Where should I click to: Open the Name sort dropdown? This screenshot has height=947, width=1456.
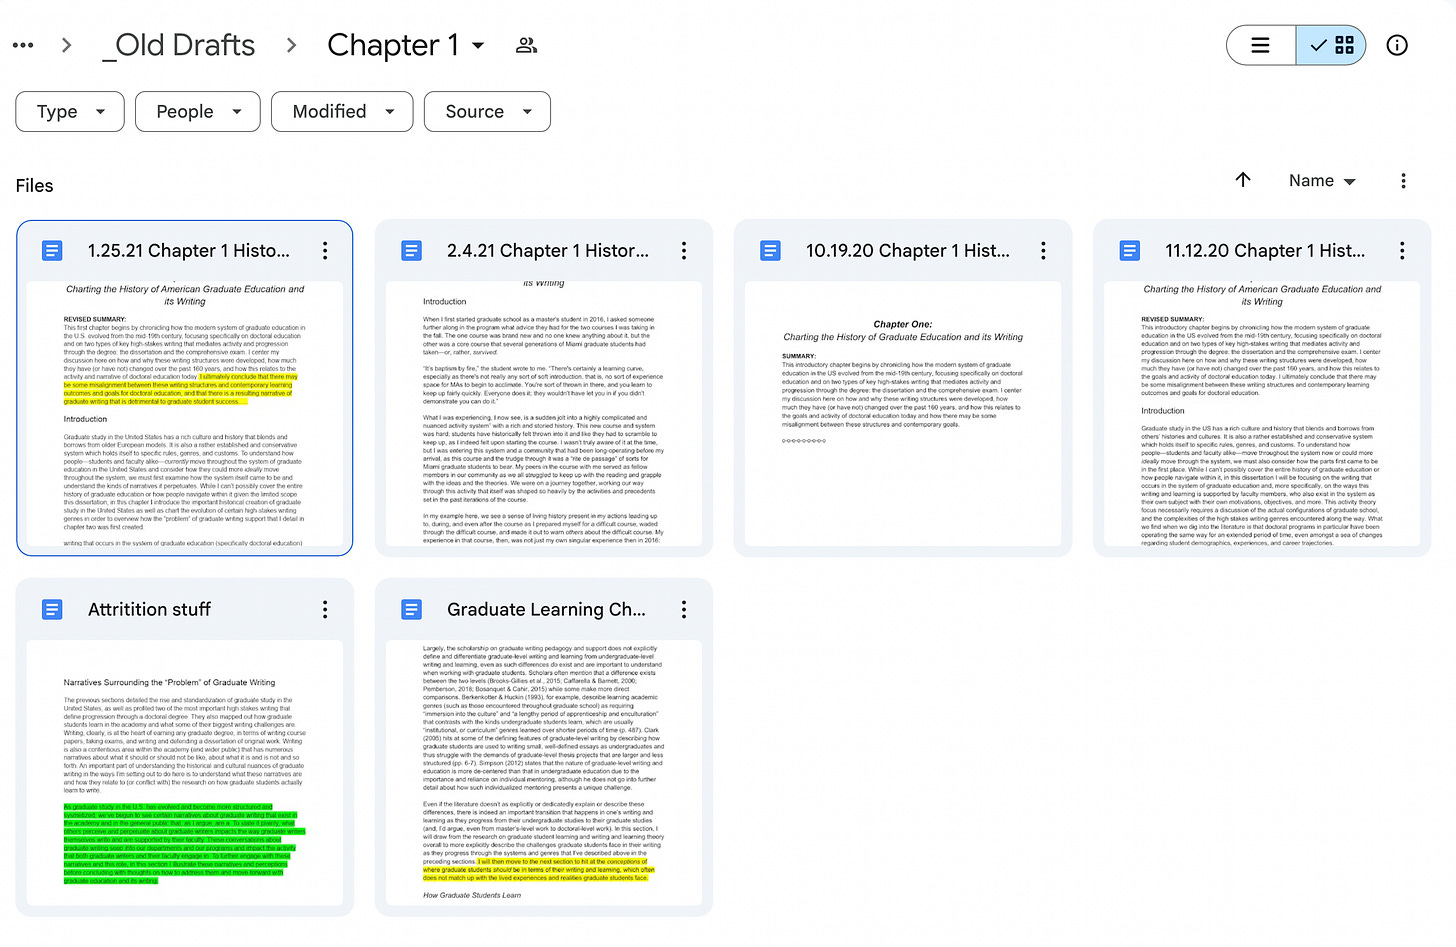1322,181
